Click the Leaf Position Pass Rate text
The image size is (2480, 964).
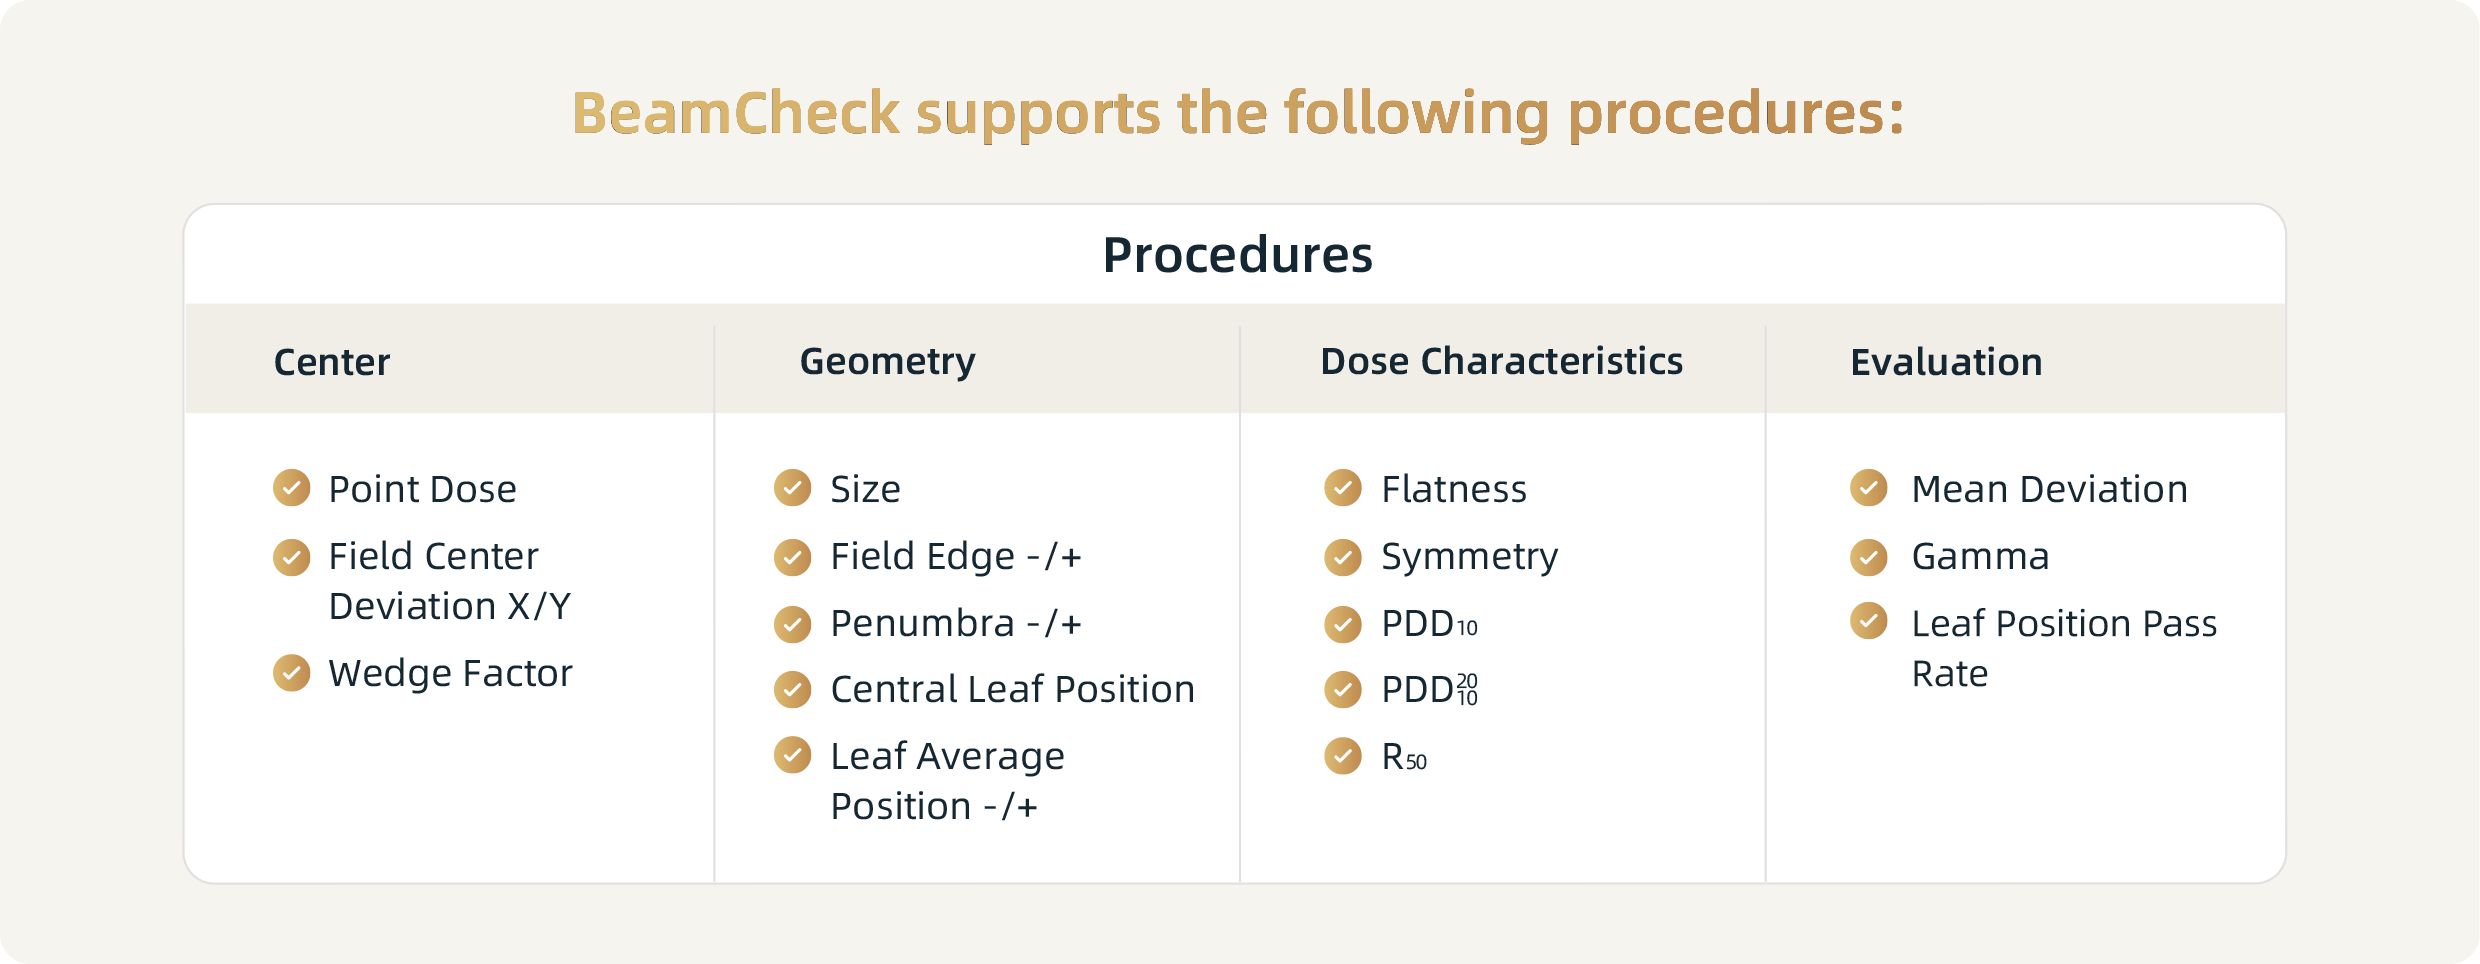pos(2064,648)
